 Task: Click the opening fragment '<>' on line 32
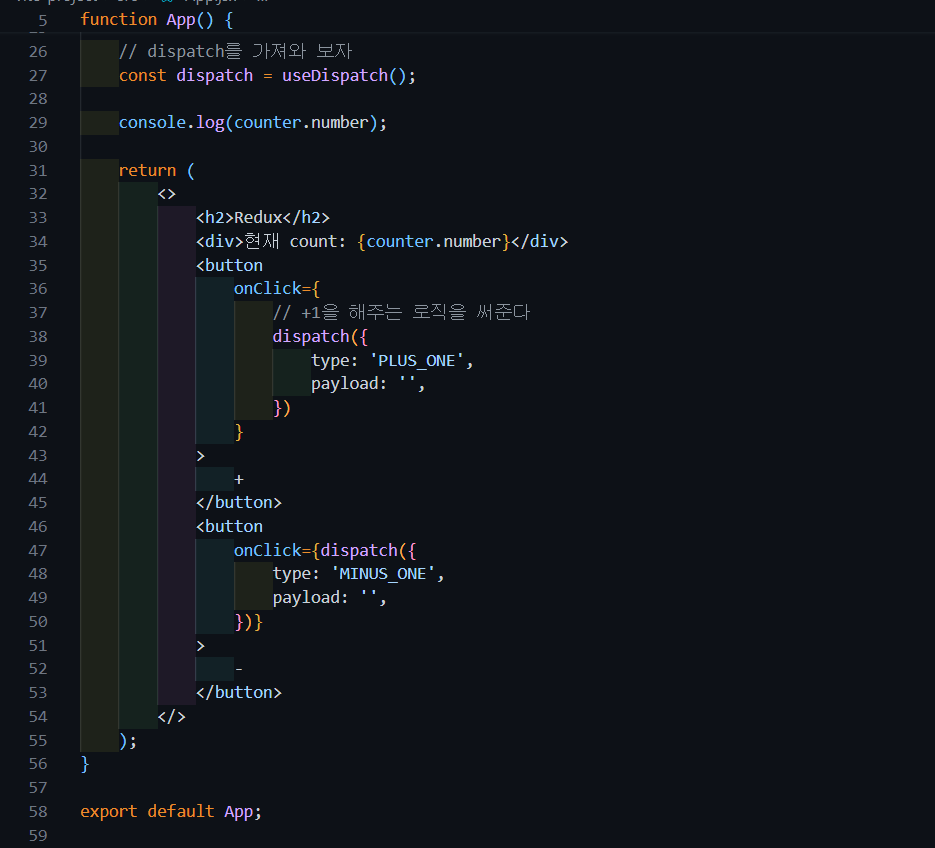167,194
